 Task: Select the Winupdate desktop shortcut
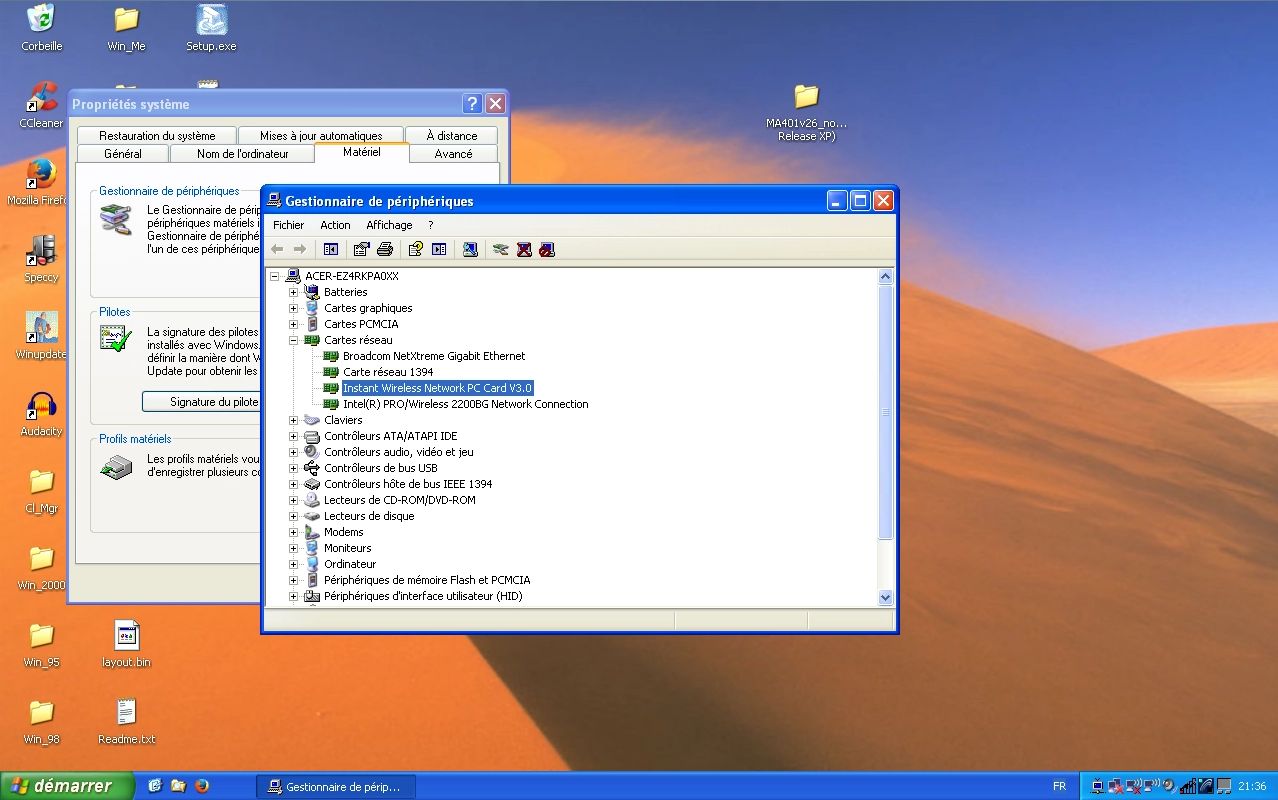(x=41, y=336)
